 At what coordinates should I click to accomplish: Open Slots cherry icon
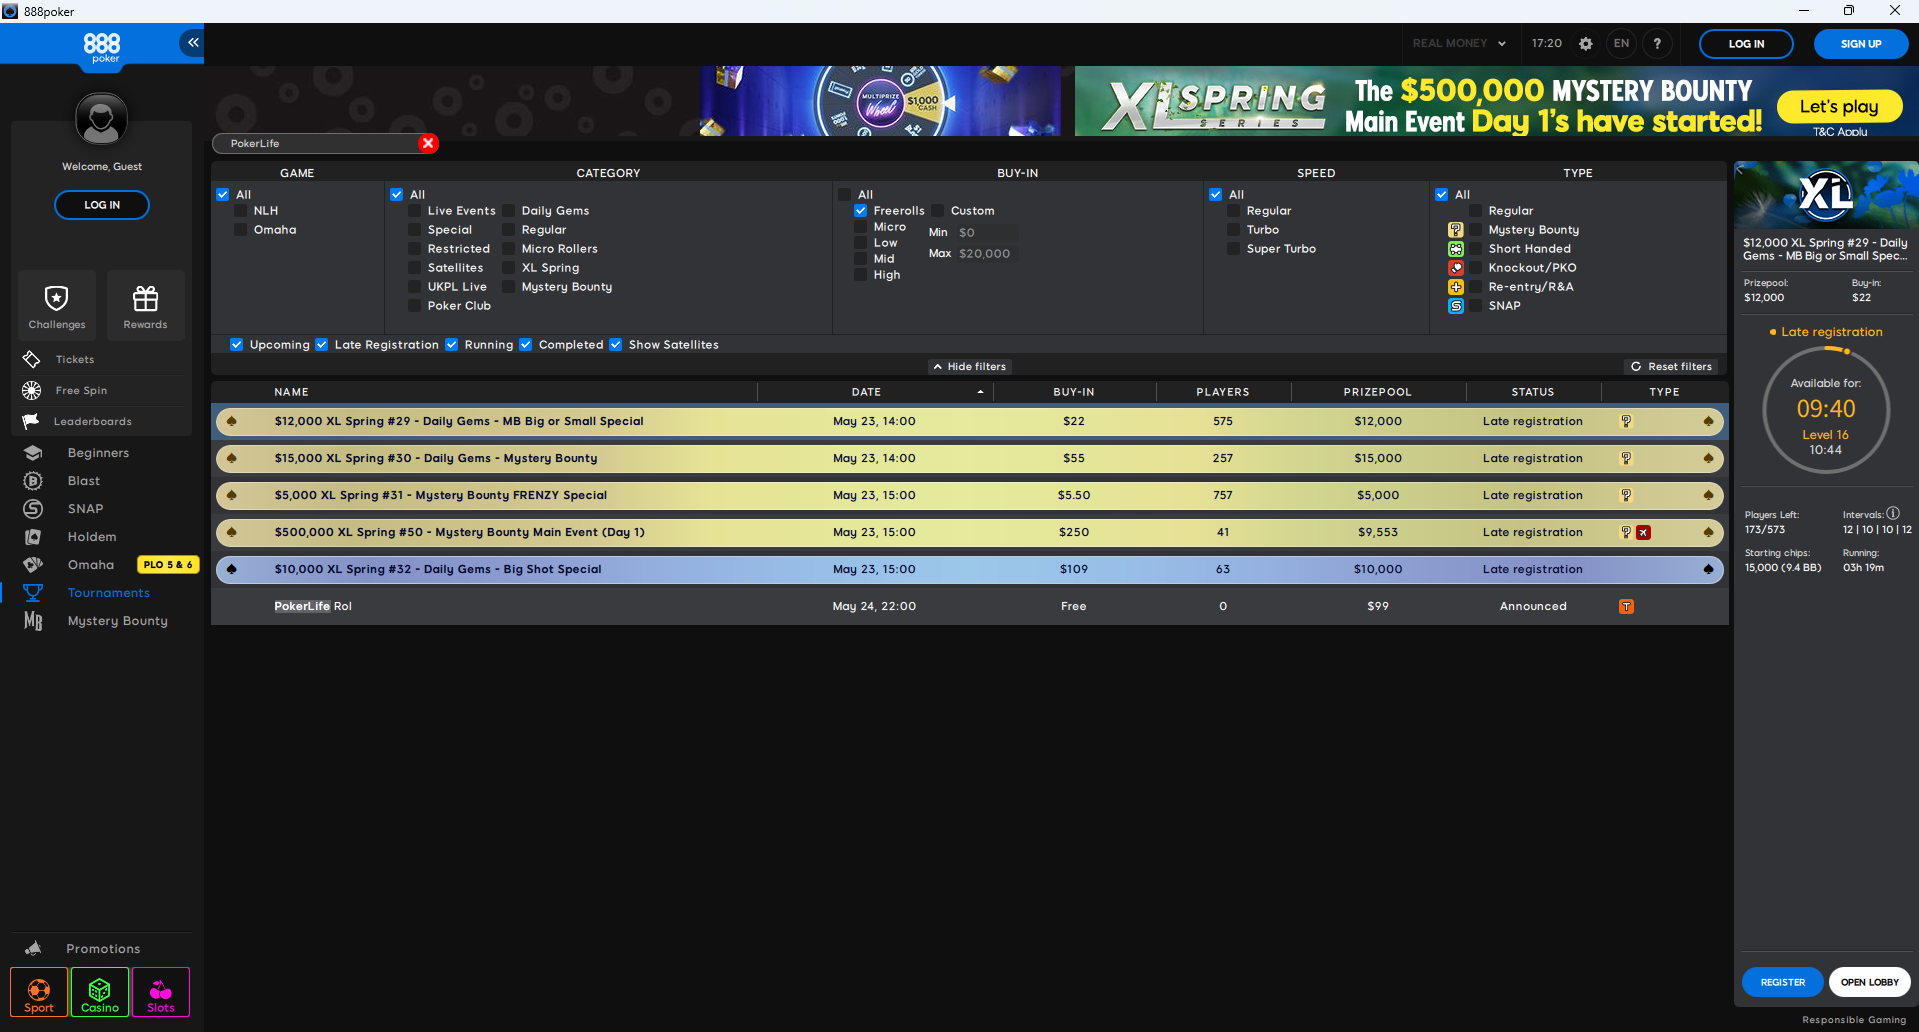tap(161, 992)
